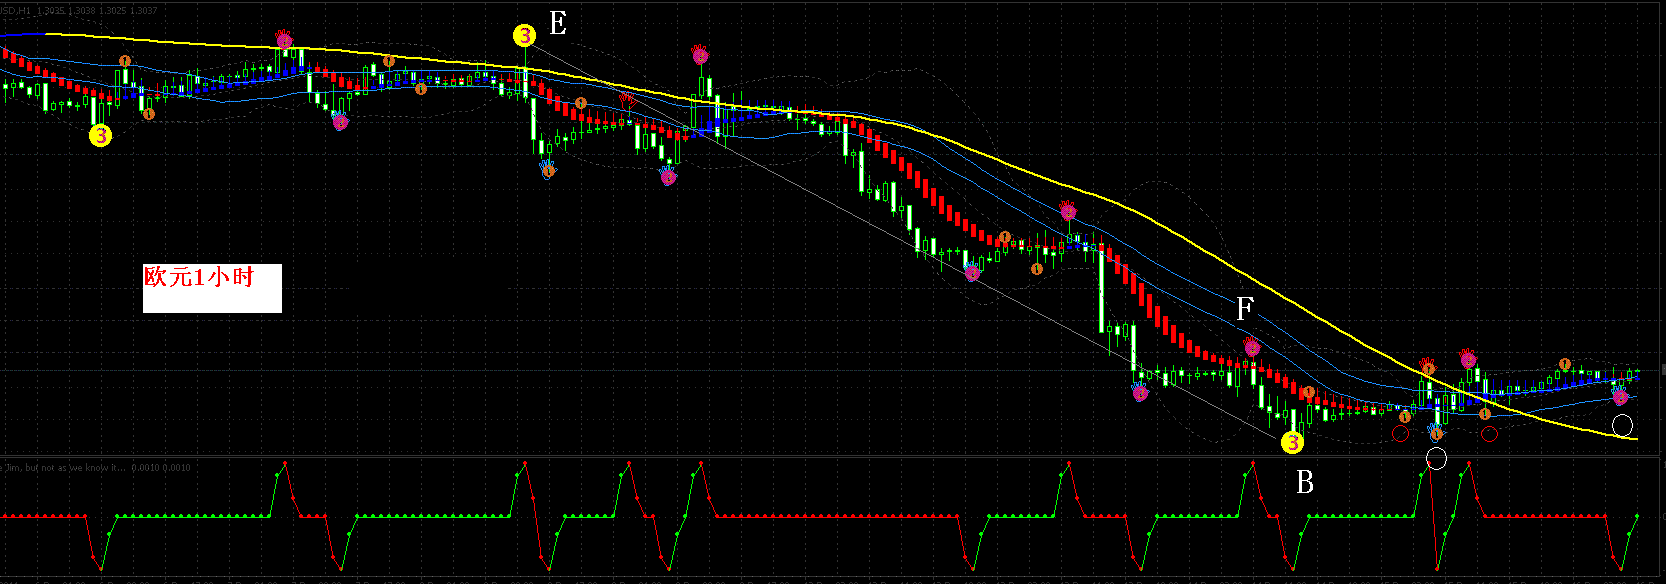Select the white circle above the yellow line's end

click(1622, 426)
